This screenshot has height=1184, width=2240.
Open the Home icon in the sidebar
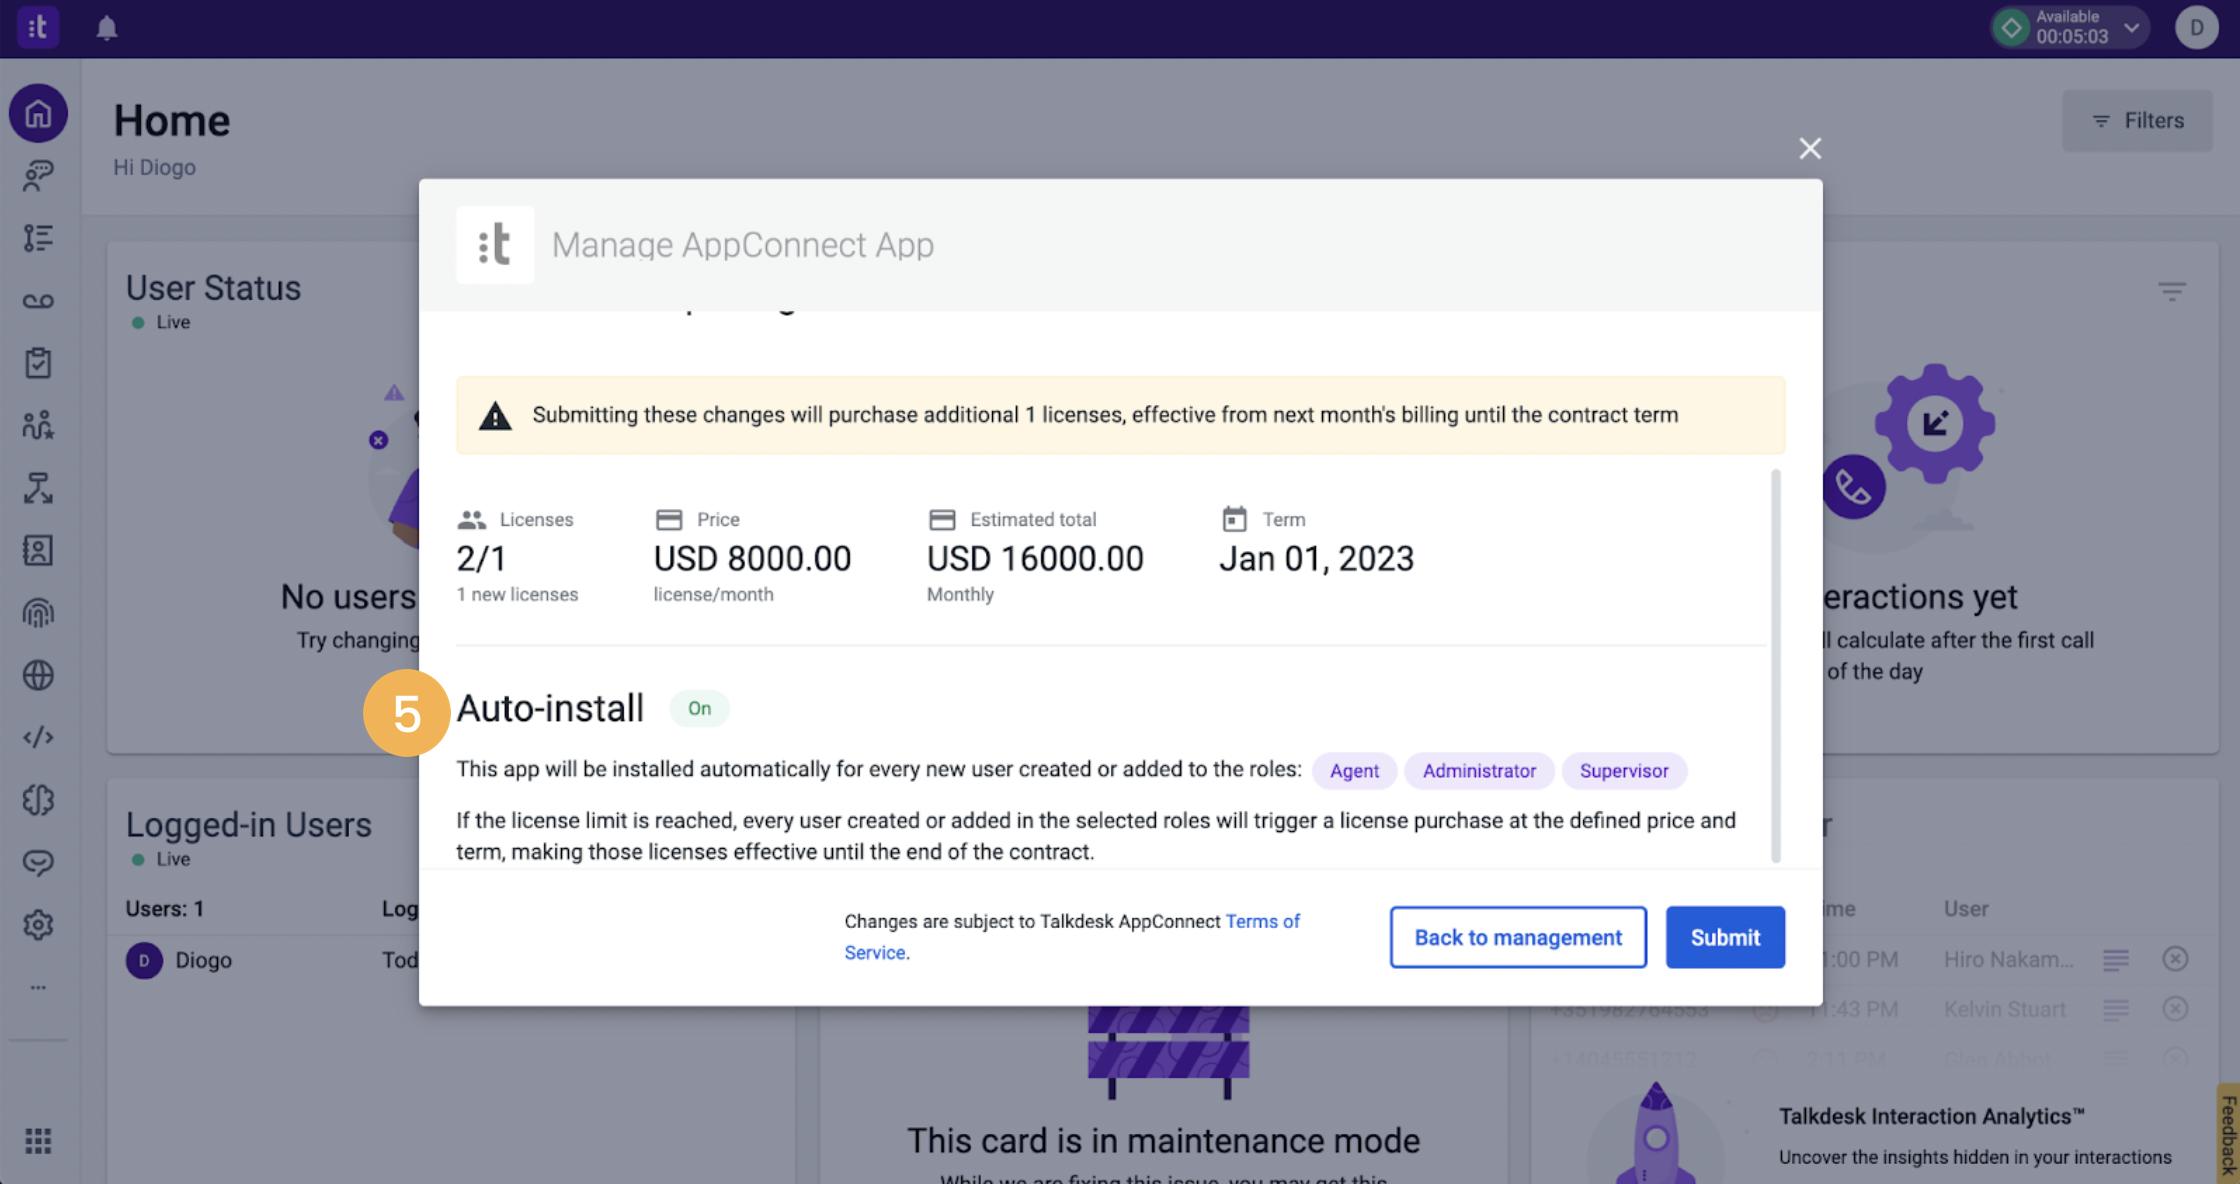(38, 113)
